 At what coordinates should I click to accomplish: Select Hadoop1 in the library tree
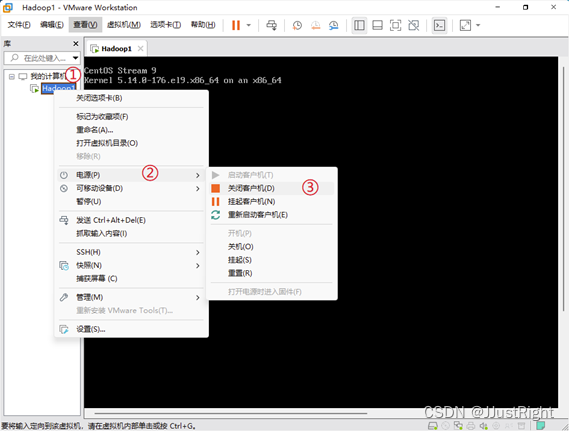click(x=58, y=88)
